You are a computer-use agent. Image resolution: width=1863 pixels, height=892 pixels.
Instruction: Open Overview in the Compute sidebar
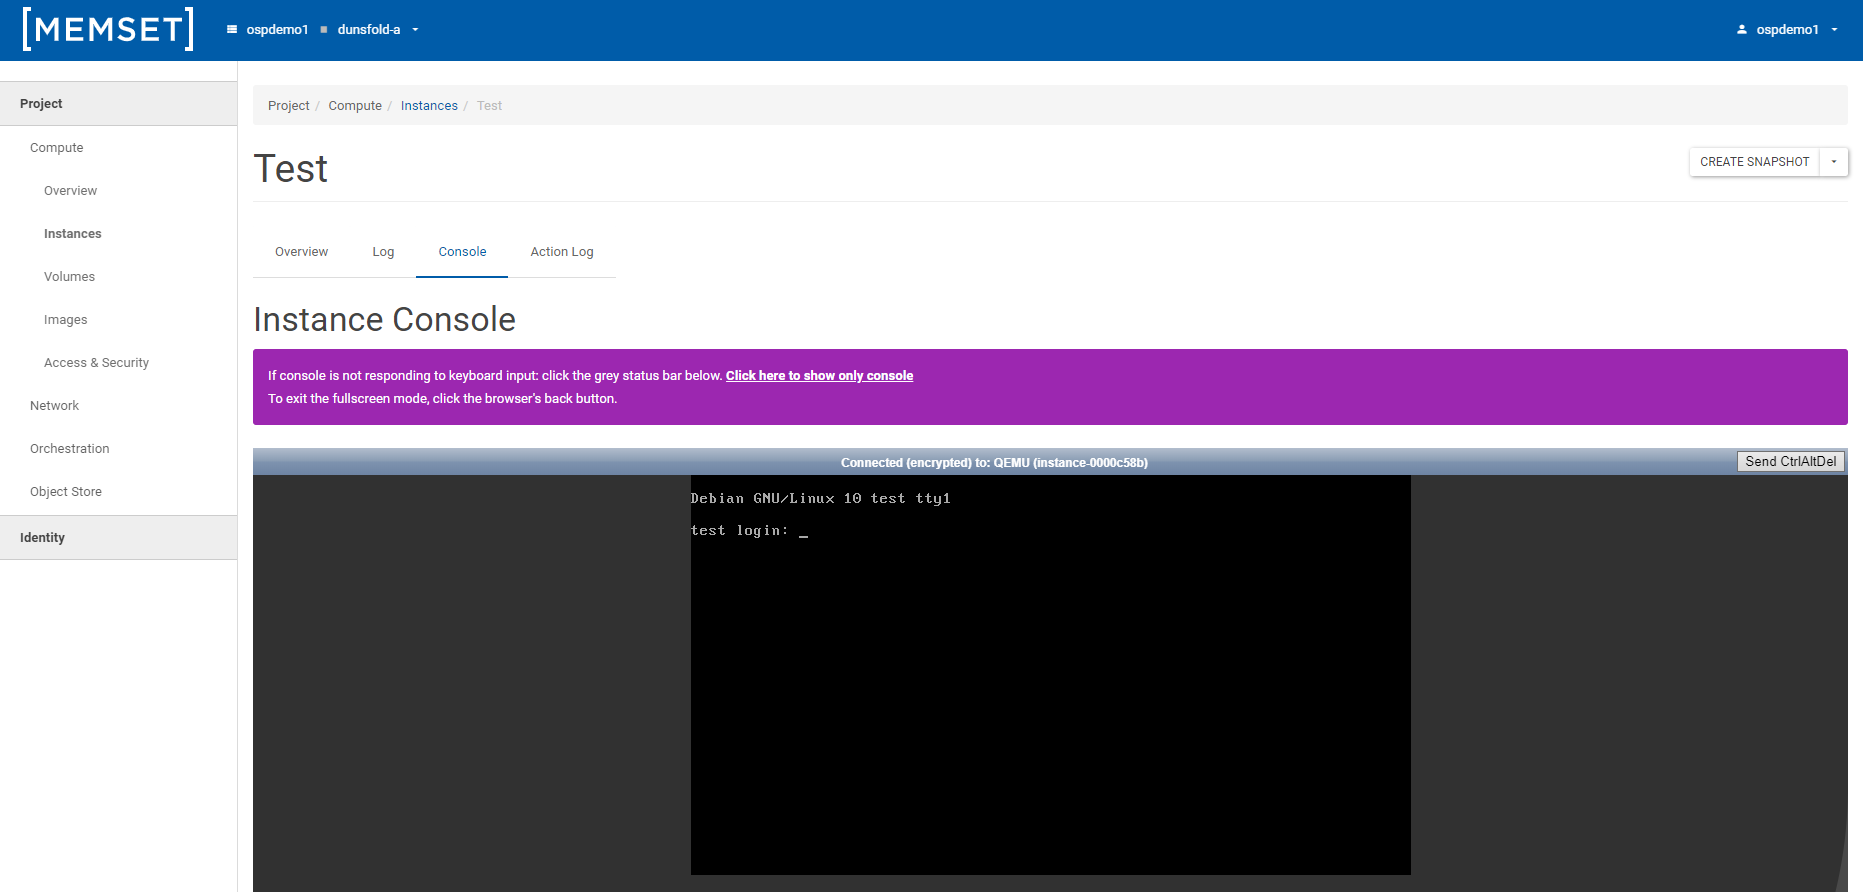coord(118,191)
